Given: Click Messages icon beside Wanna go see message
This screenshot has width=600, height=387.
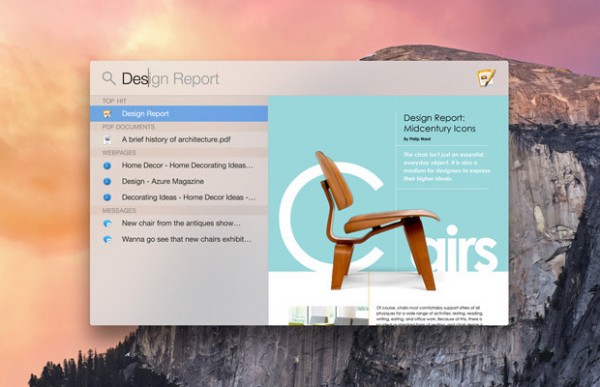Looking at the screenshot, I should click(107, 240).
